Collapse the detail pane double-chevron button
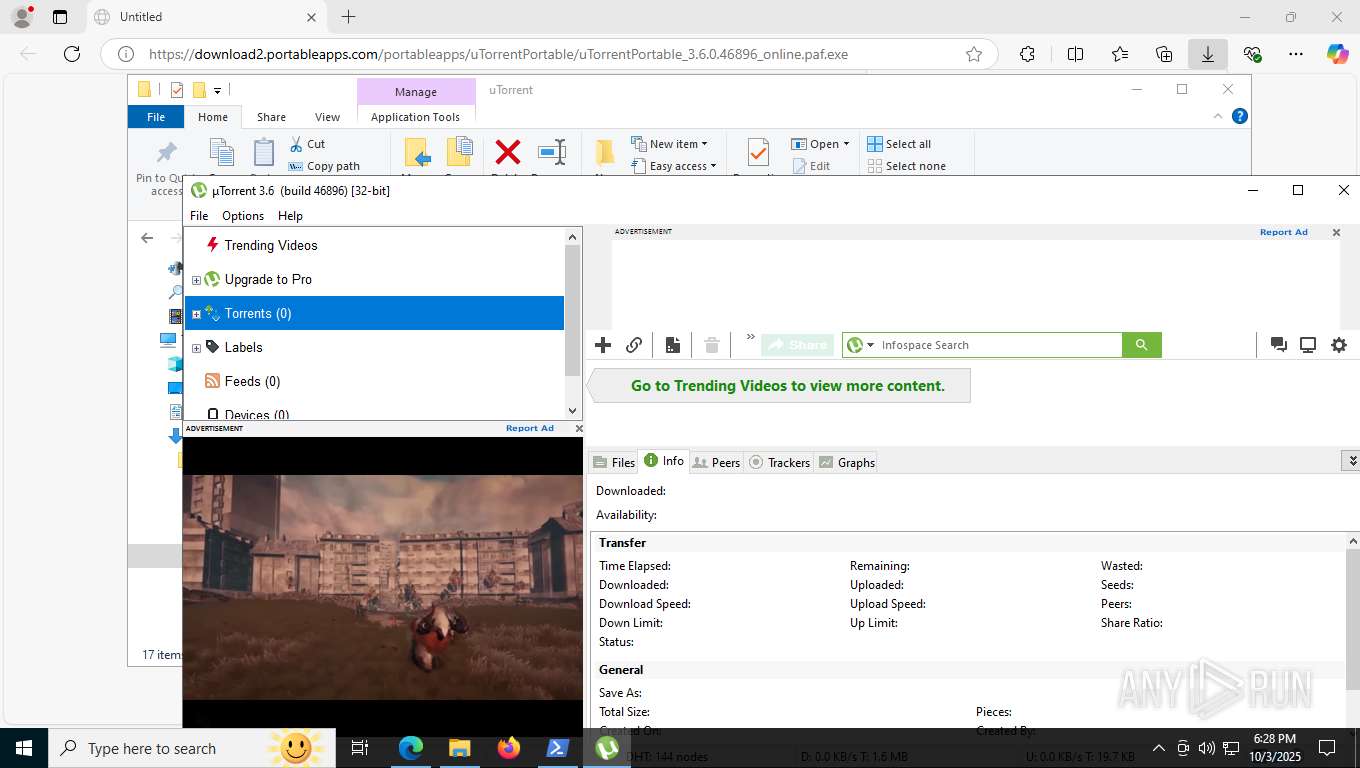 [1352, 461]
